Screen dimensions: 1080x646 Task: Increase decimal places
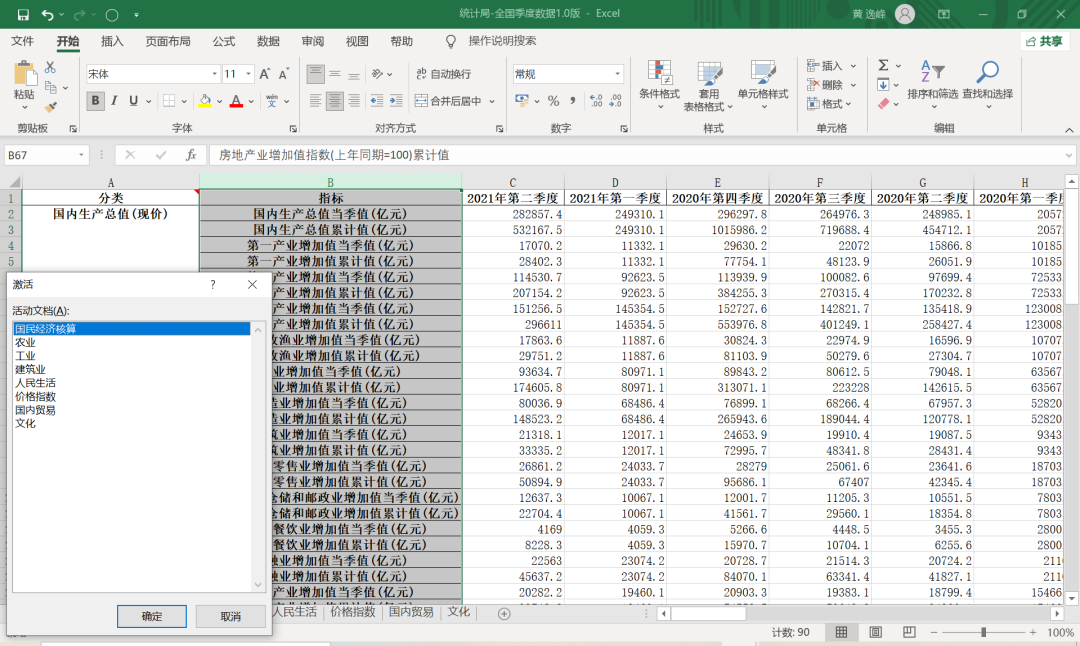point(596,101)
